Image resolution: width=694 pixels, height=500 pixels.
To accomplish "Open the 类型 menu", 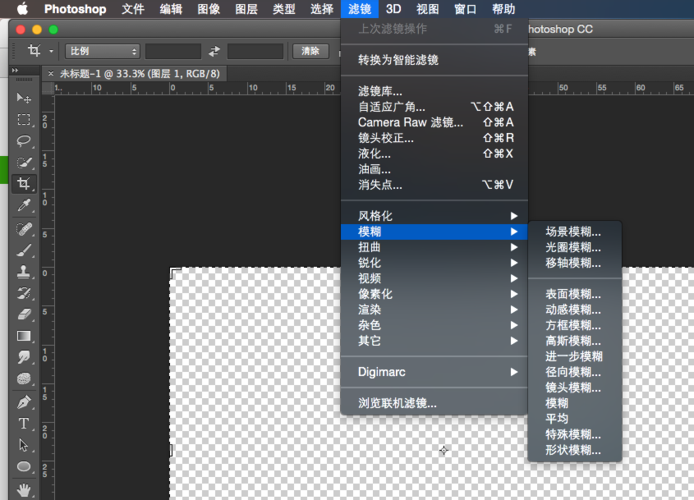I will pos(284,9).
